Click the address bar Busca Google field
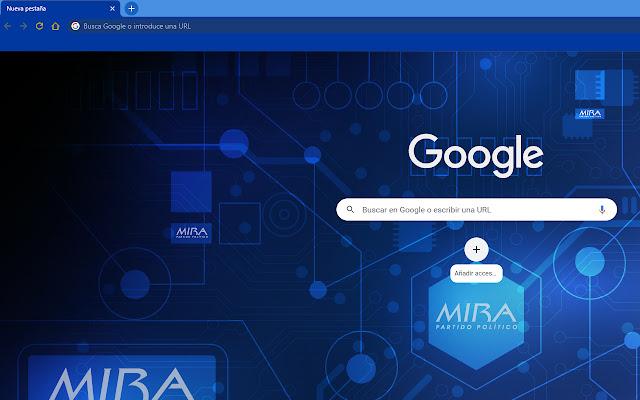Image resolution: width=640 pixels, height=400 pixels. point(354,26)
